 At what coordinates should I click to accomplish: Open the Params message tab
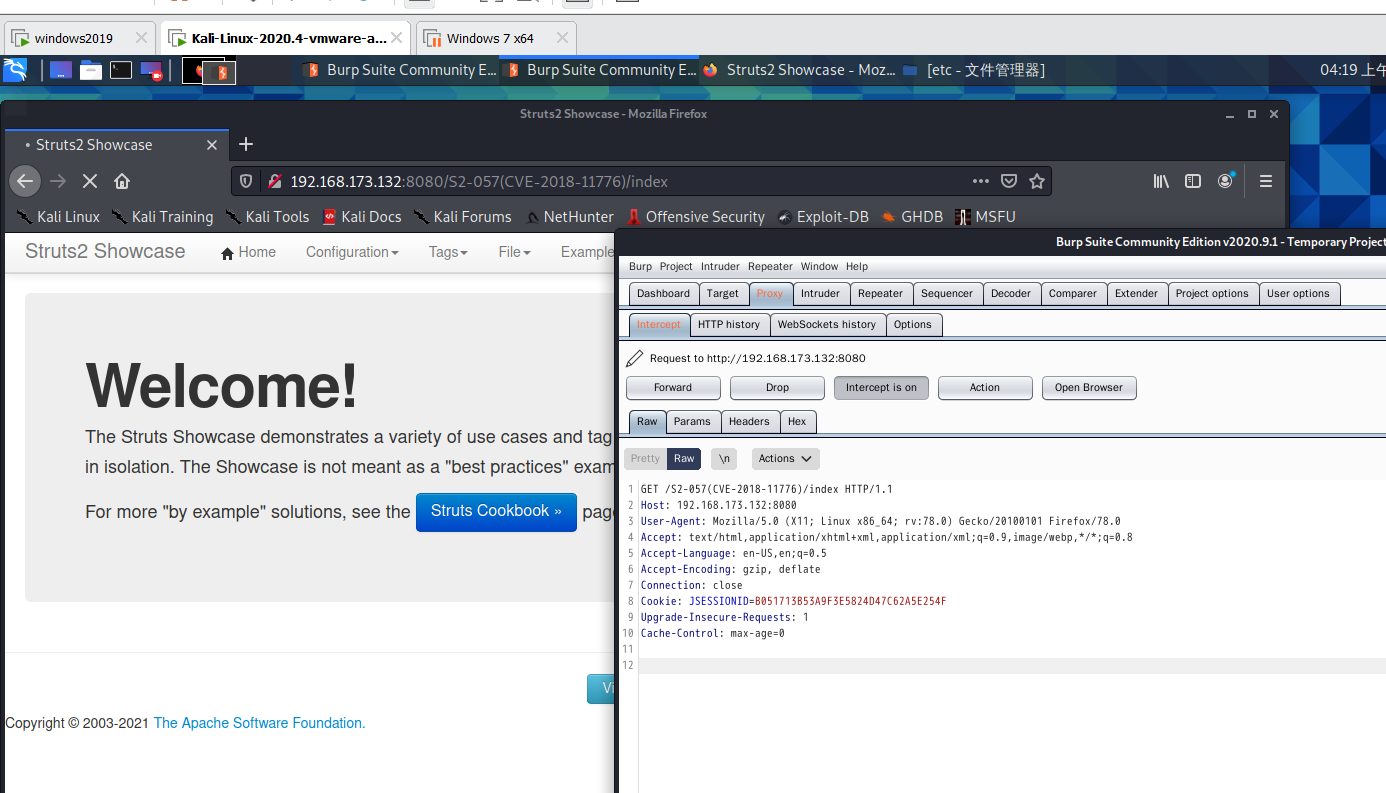pyautogui.click(x=692, y=422)
